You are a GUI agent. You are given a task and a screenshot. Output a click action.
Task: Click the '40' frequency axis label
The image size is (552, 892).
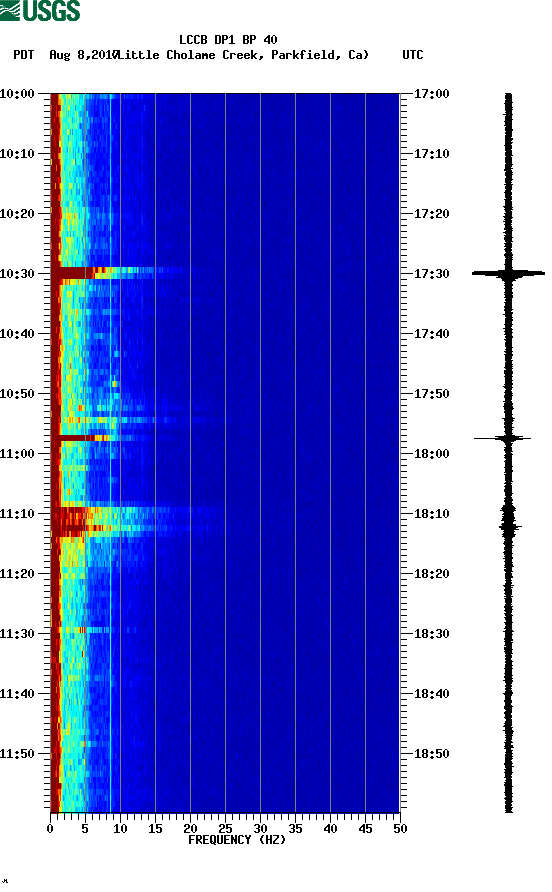331,829
